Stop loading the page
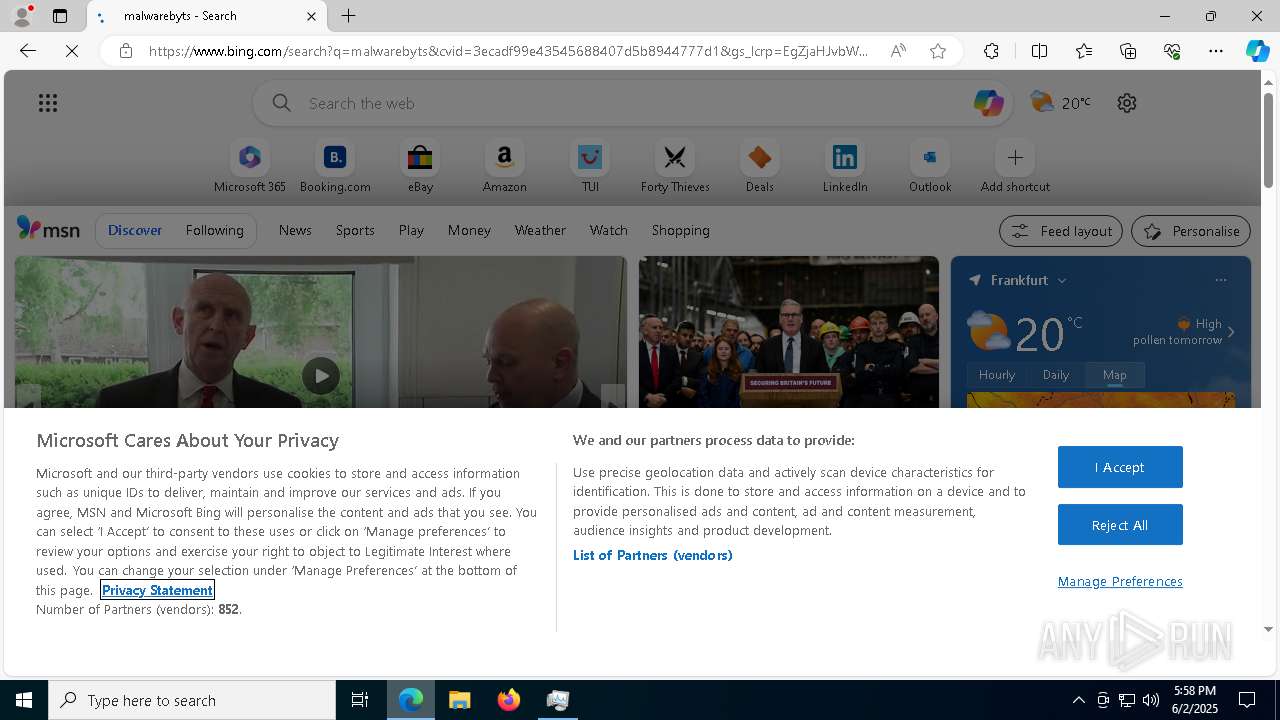 tap(72, 51)
